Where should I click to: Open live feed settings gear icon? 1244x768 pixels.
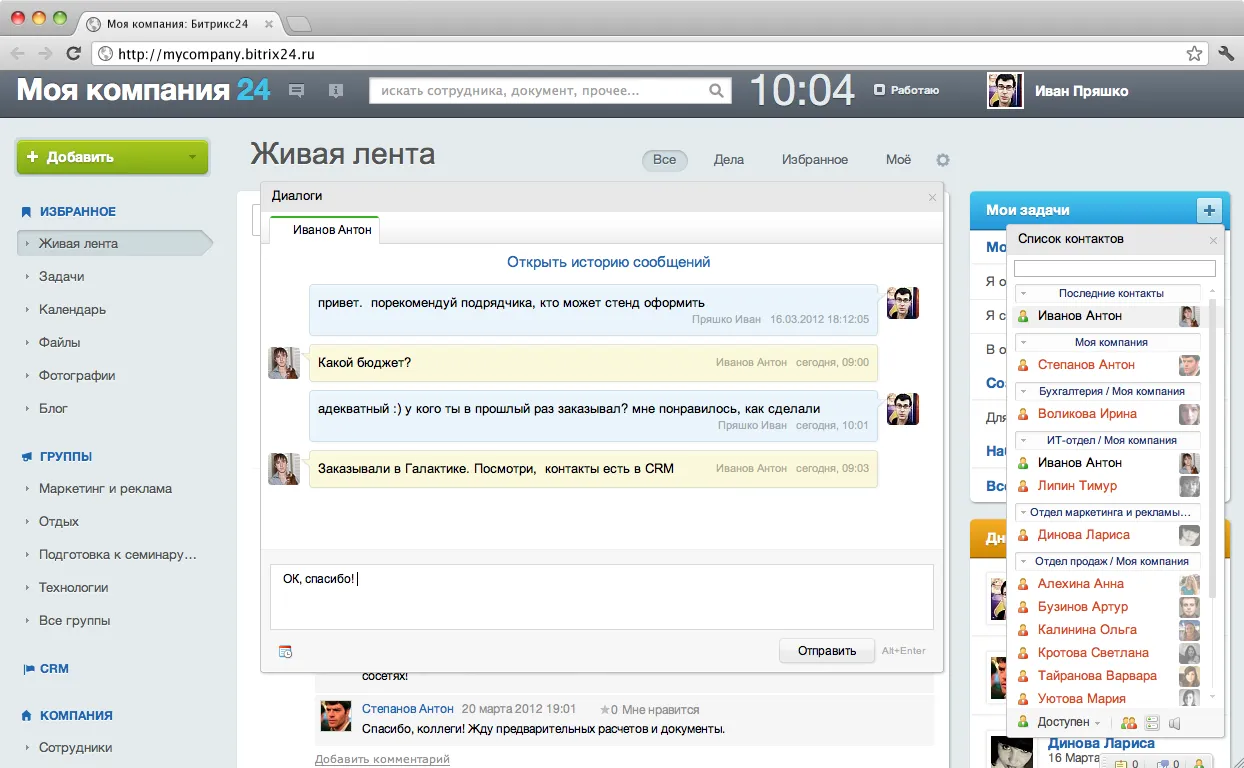[x=942, y=160]
